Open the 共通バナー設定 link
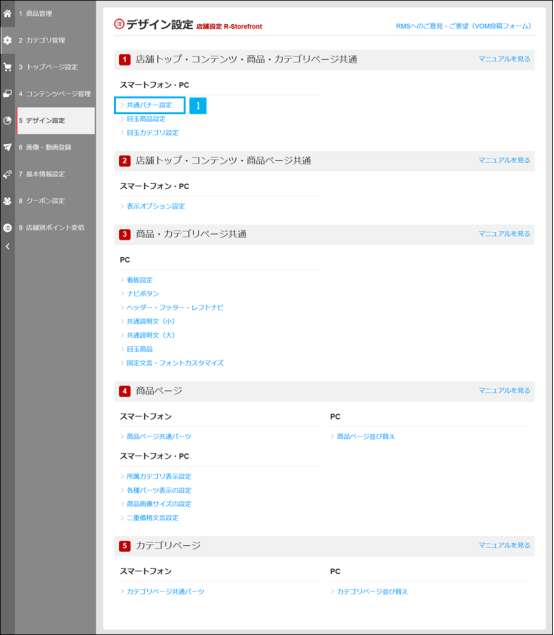The width and height of the screenshot is (554, 635). pyautogui.click(x=149, y=105)
